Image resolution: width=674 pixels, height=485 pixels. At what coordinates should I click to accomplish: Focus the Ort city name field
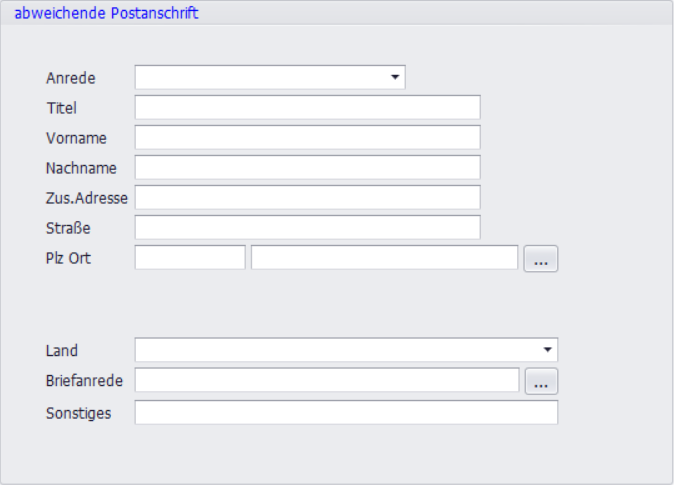point(384,258)
